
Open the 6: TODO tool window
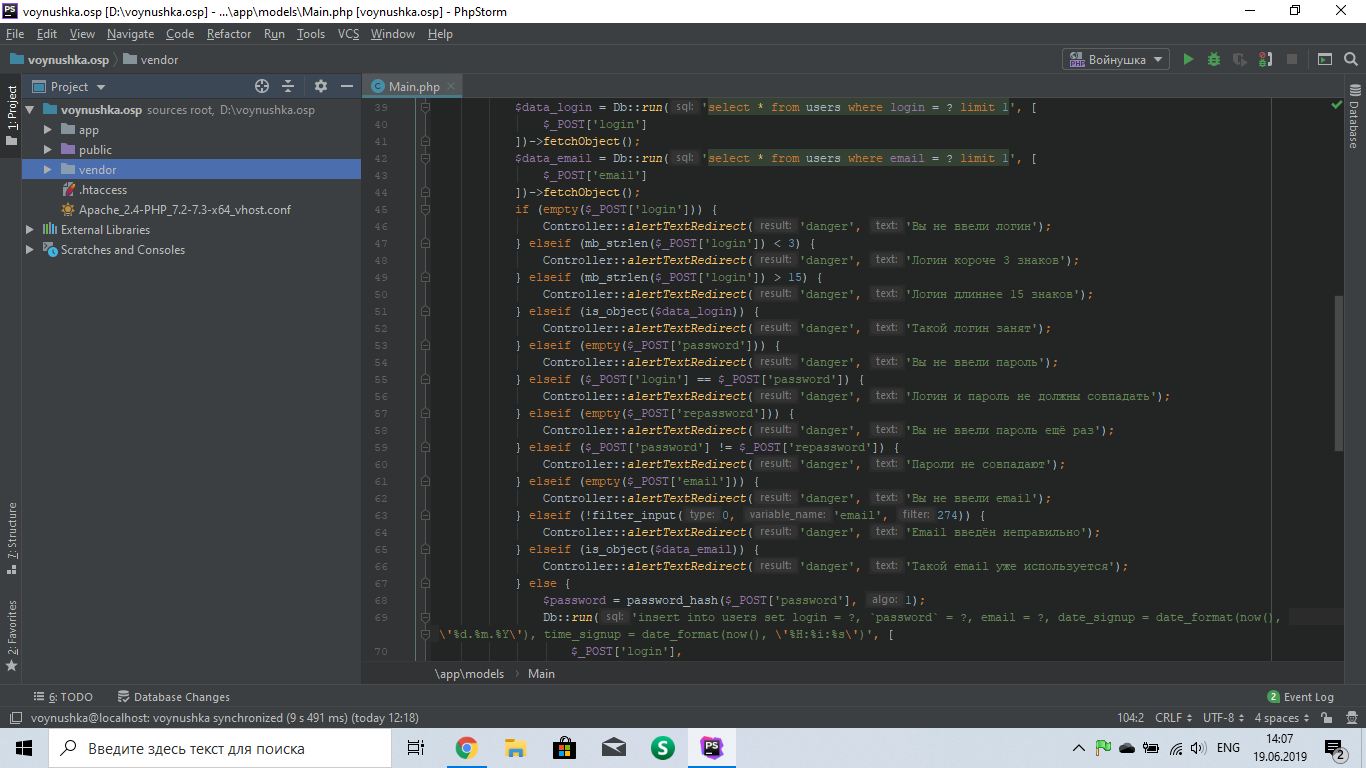click(x=63, y=697)
